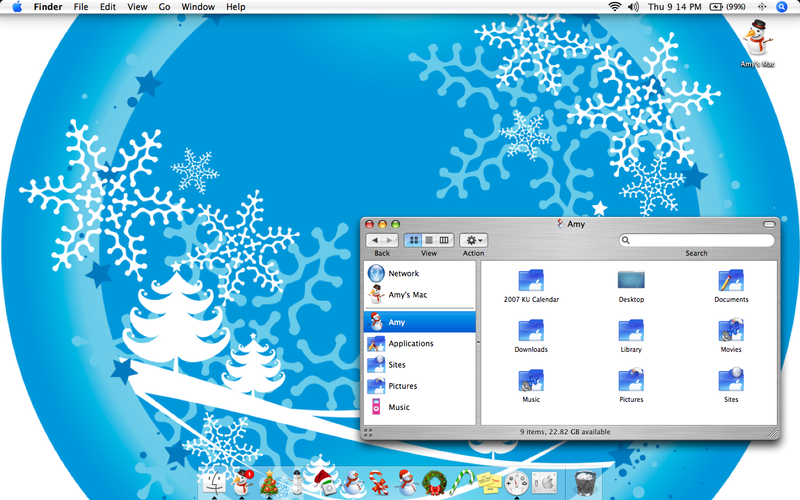The image size is (800, 500).
Task: Open System Preferences from the Dock
Action: coord(544,482)
